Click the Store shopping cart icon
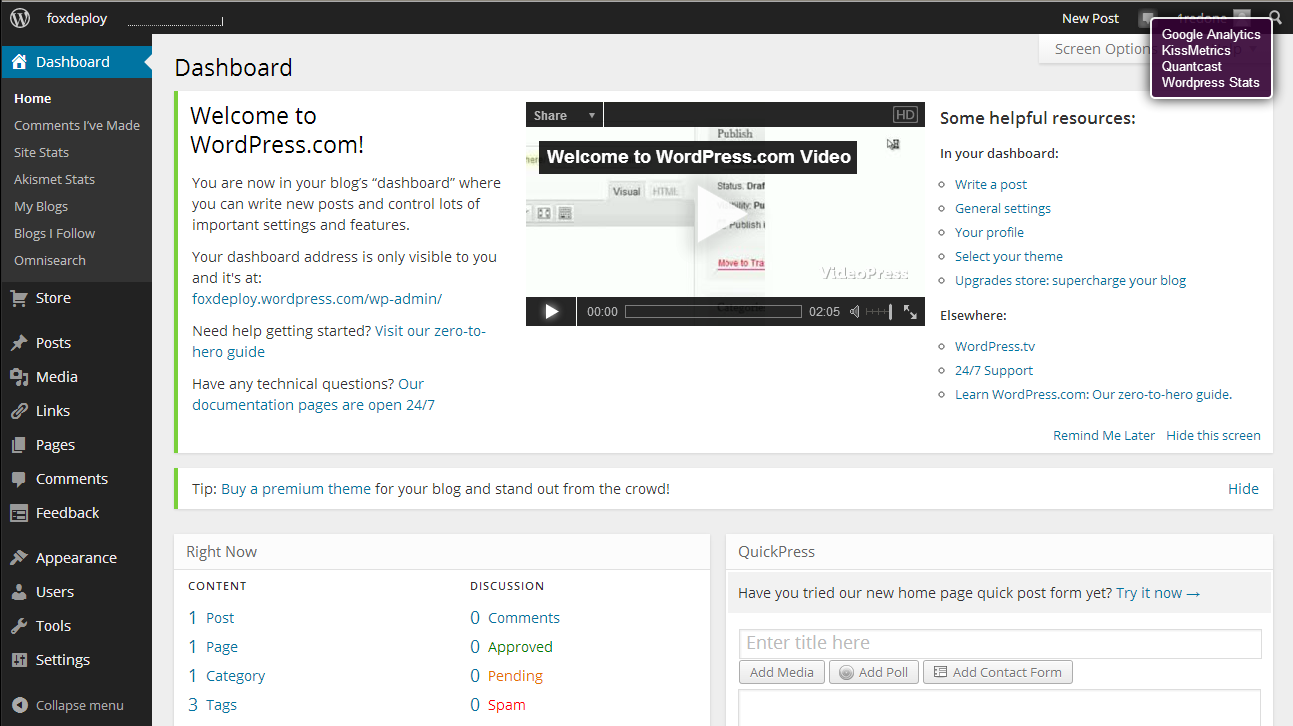The width and height of the screenshot is (1293, 726). 19,298
